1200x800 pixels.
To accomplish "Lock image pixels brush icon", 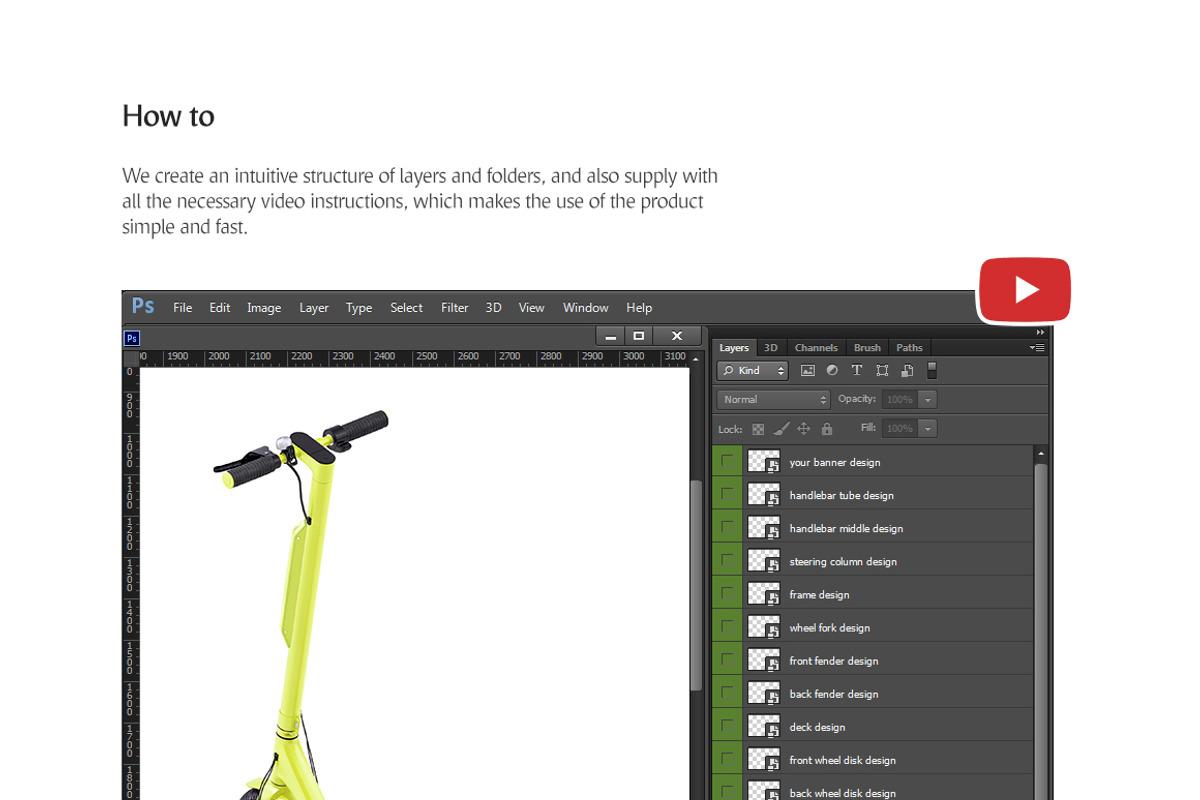I will point(781,428).
